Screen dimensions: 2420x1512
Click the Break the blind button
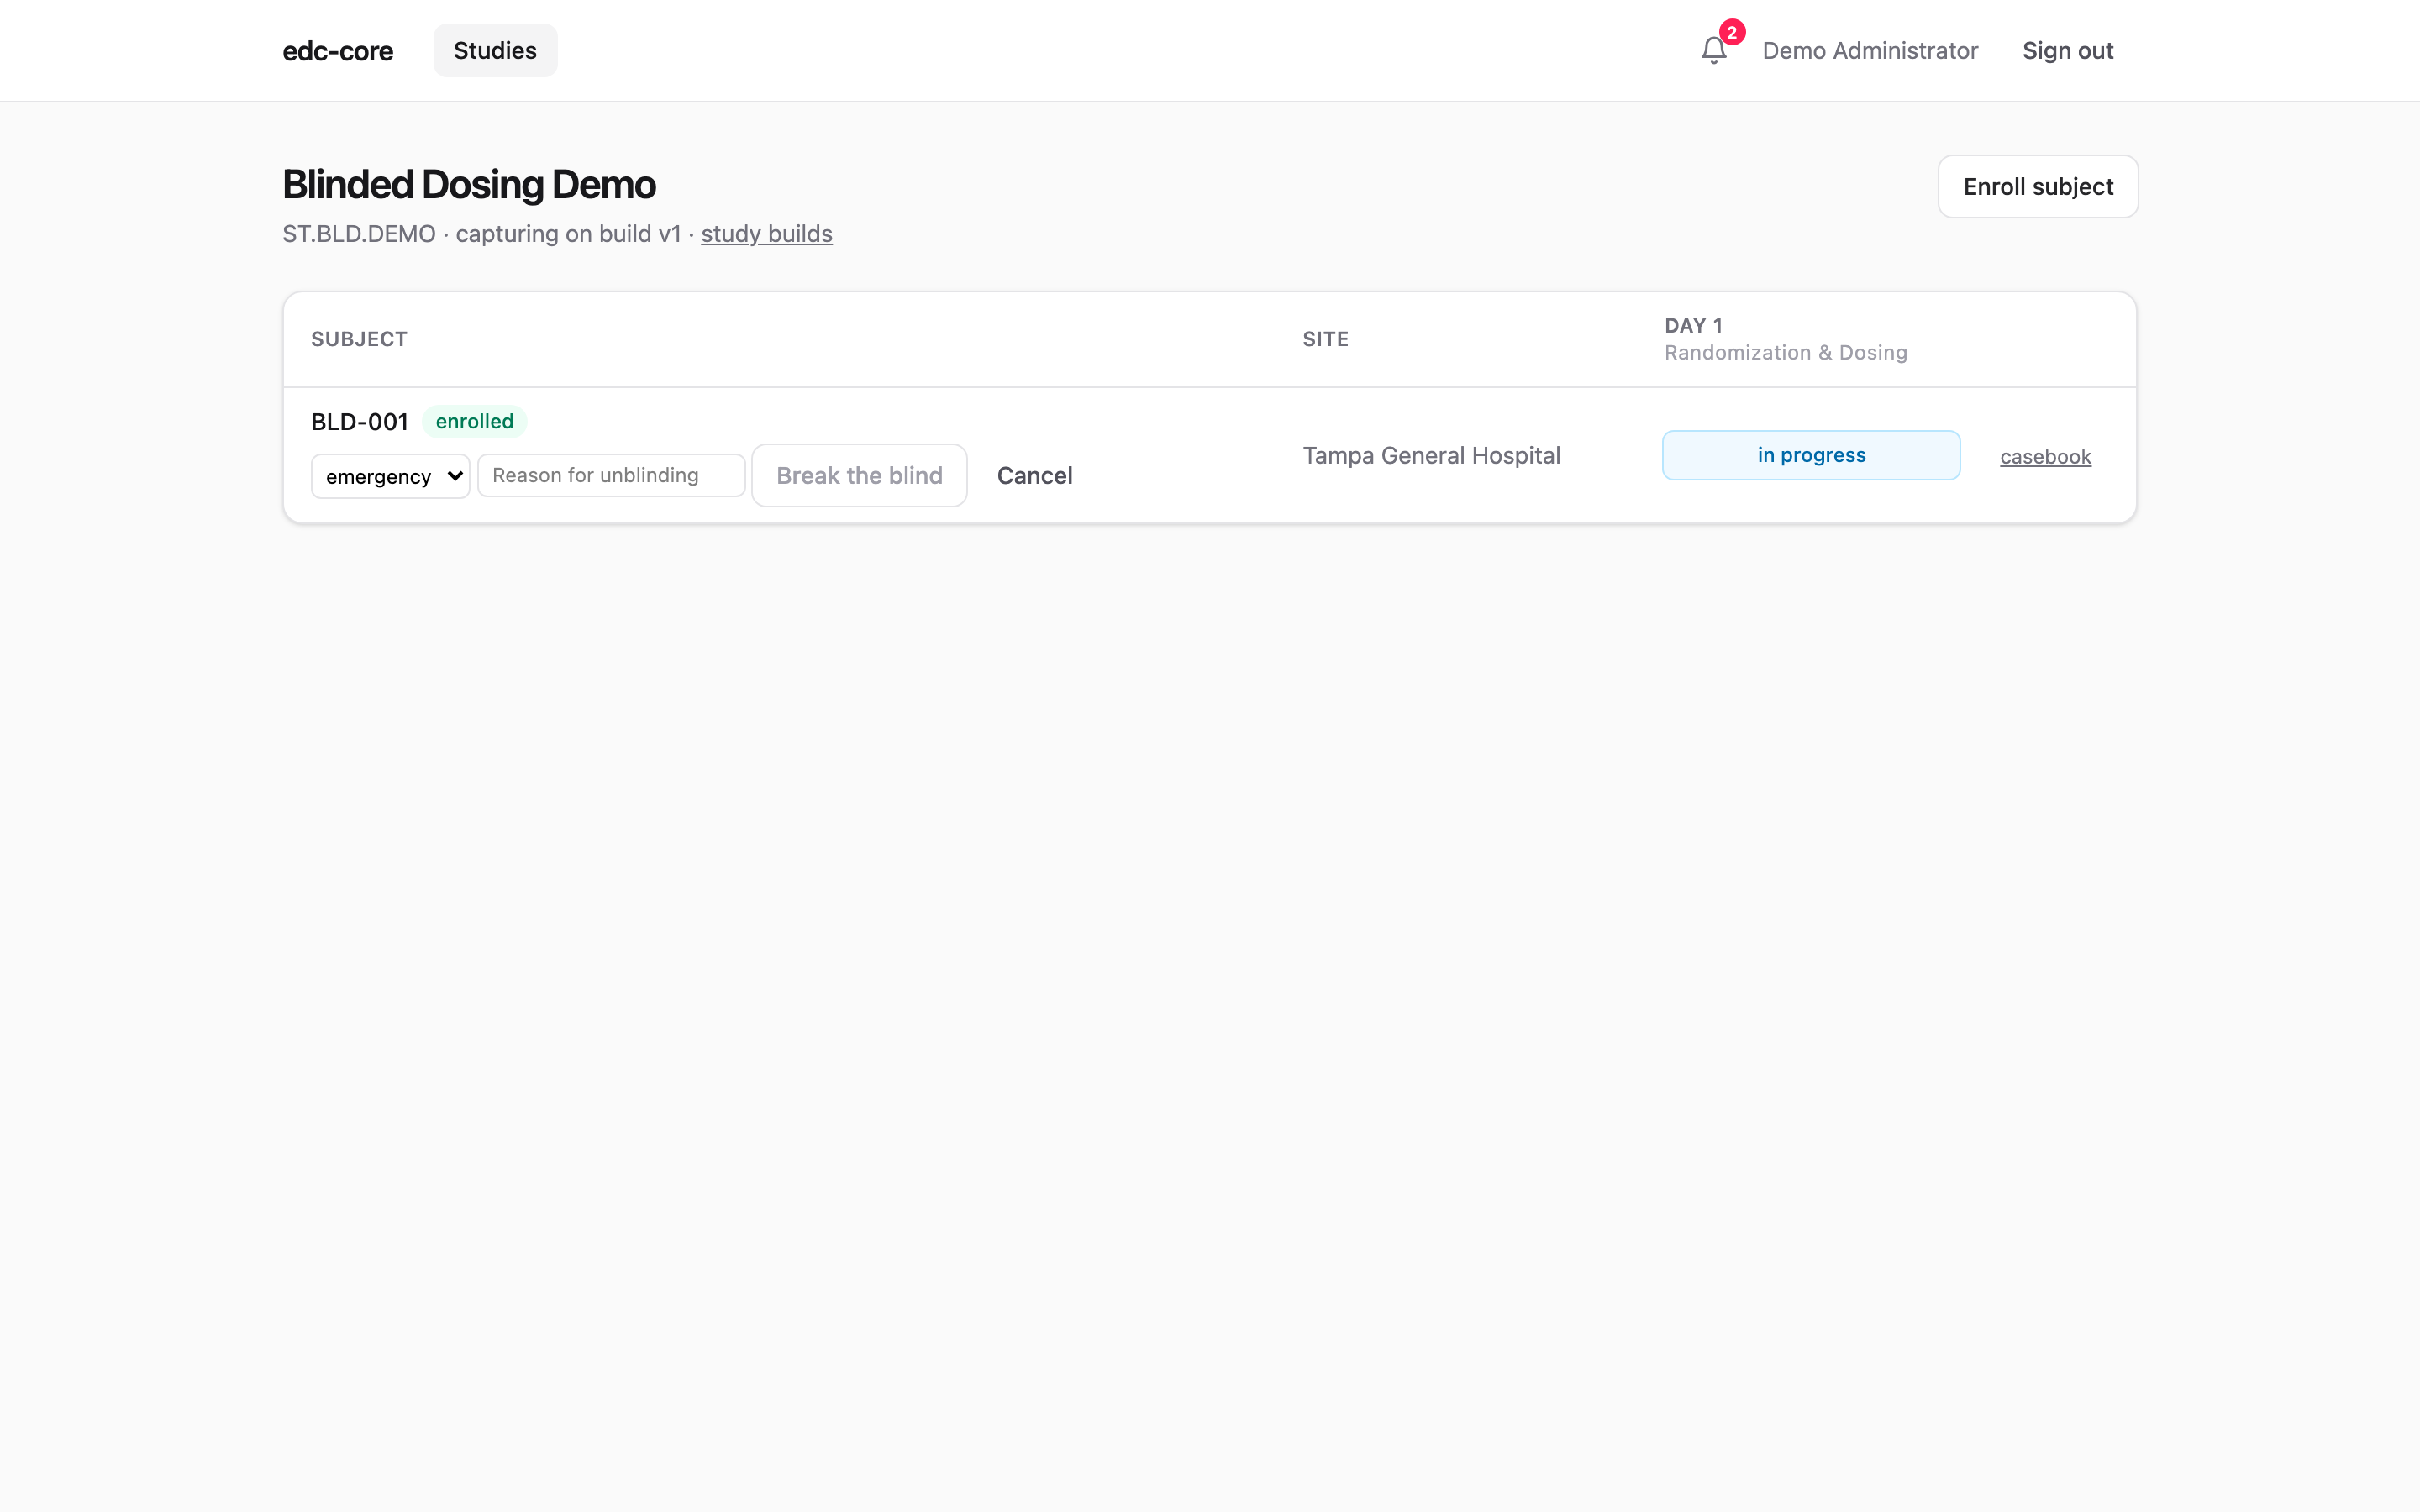(859, 475)
